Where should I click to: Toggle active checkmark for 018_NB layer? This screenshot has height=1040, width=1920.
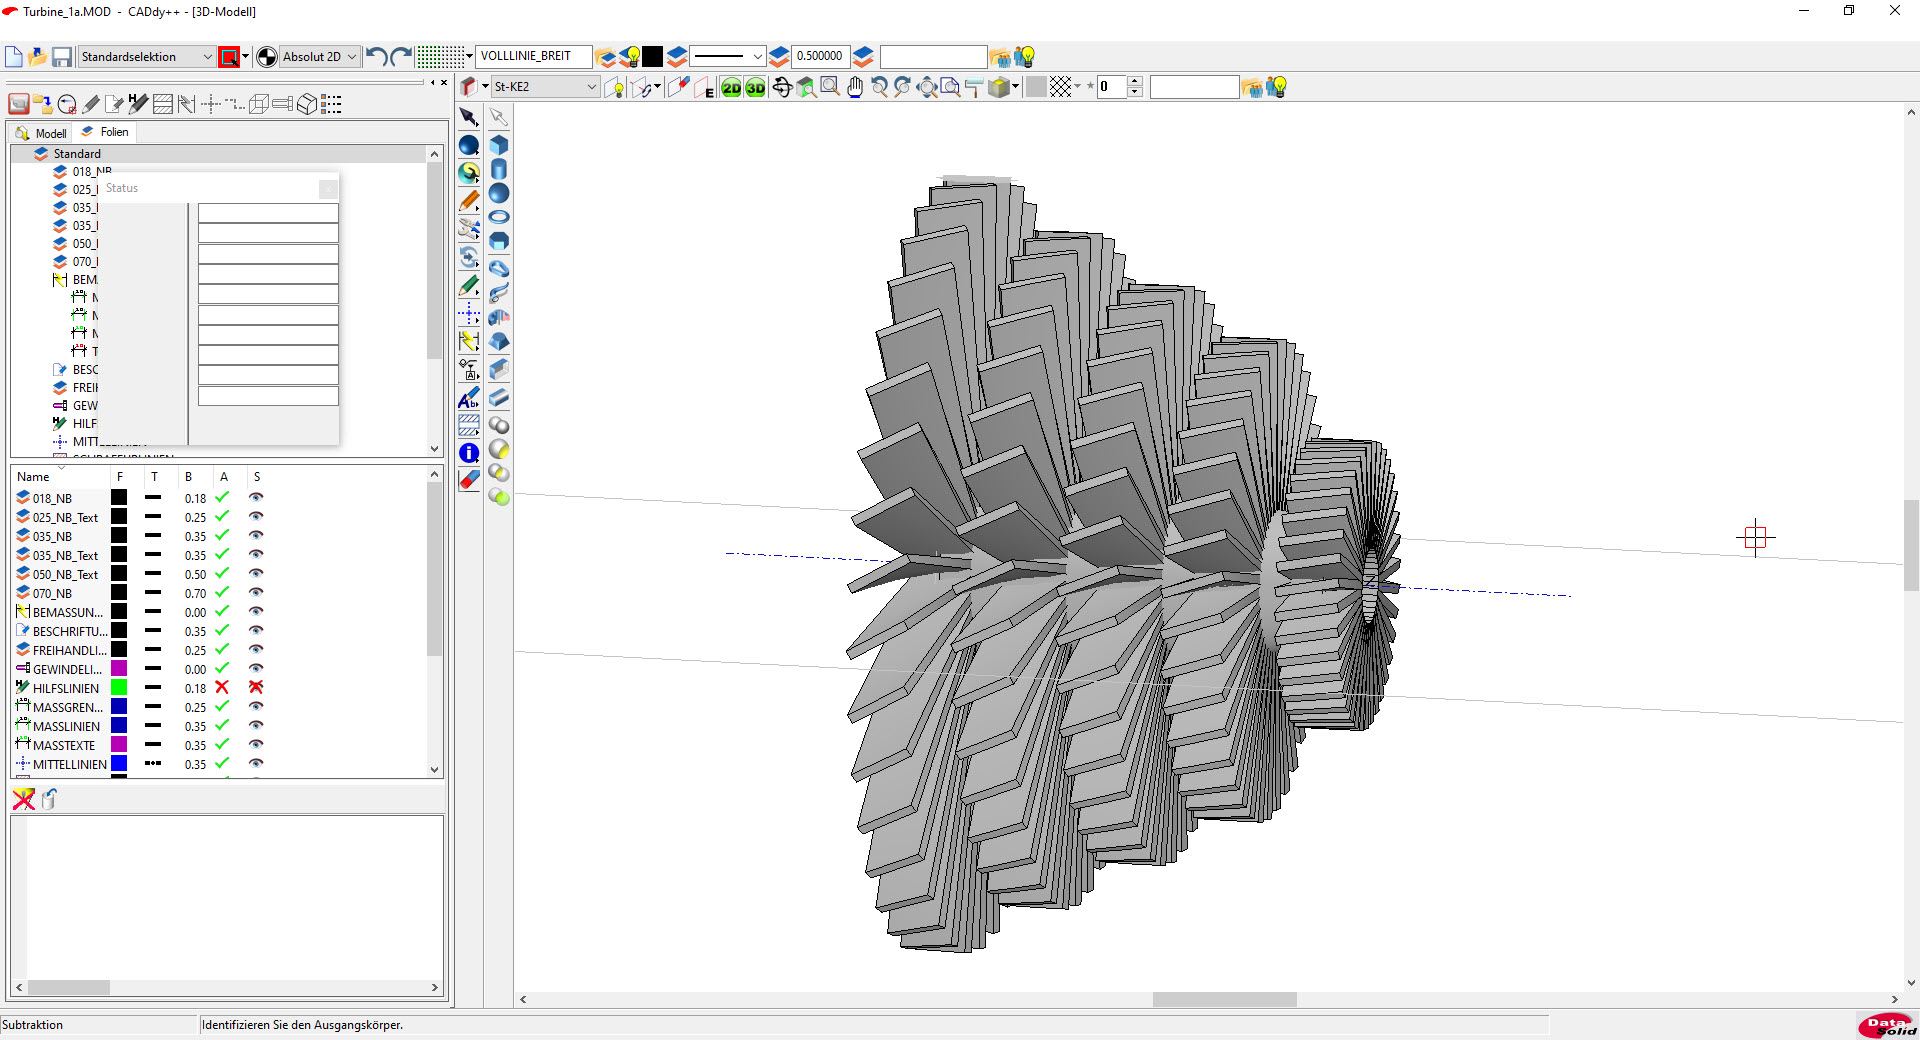click(222, 498)
